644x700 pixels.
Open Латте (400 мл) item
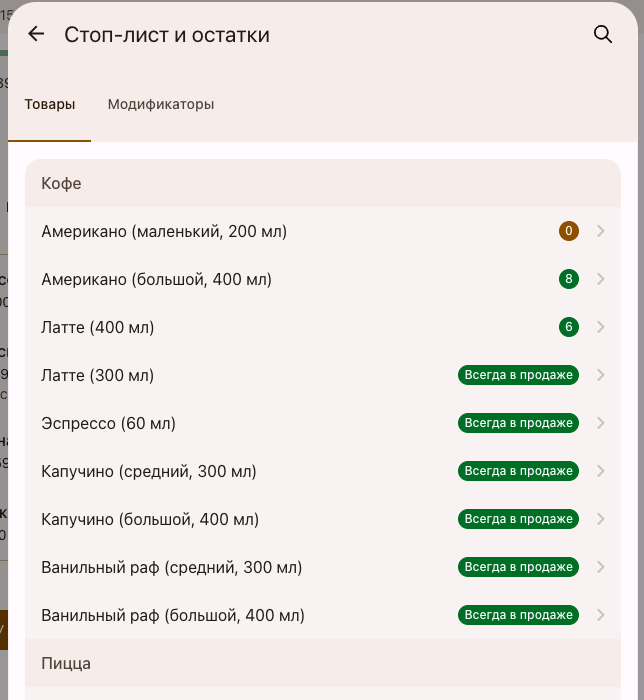point(323,327)
